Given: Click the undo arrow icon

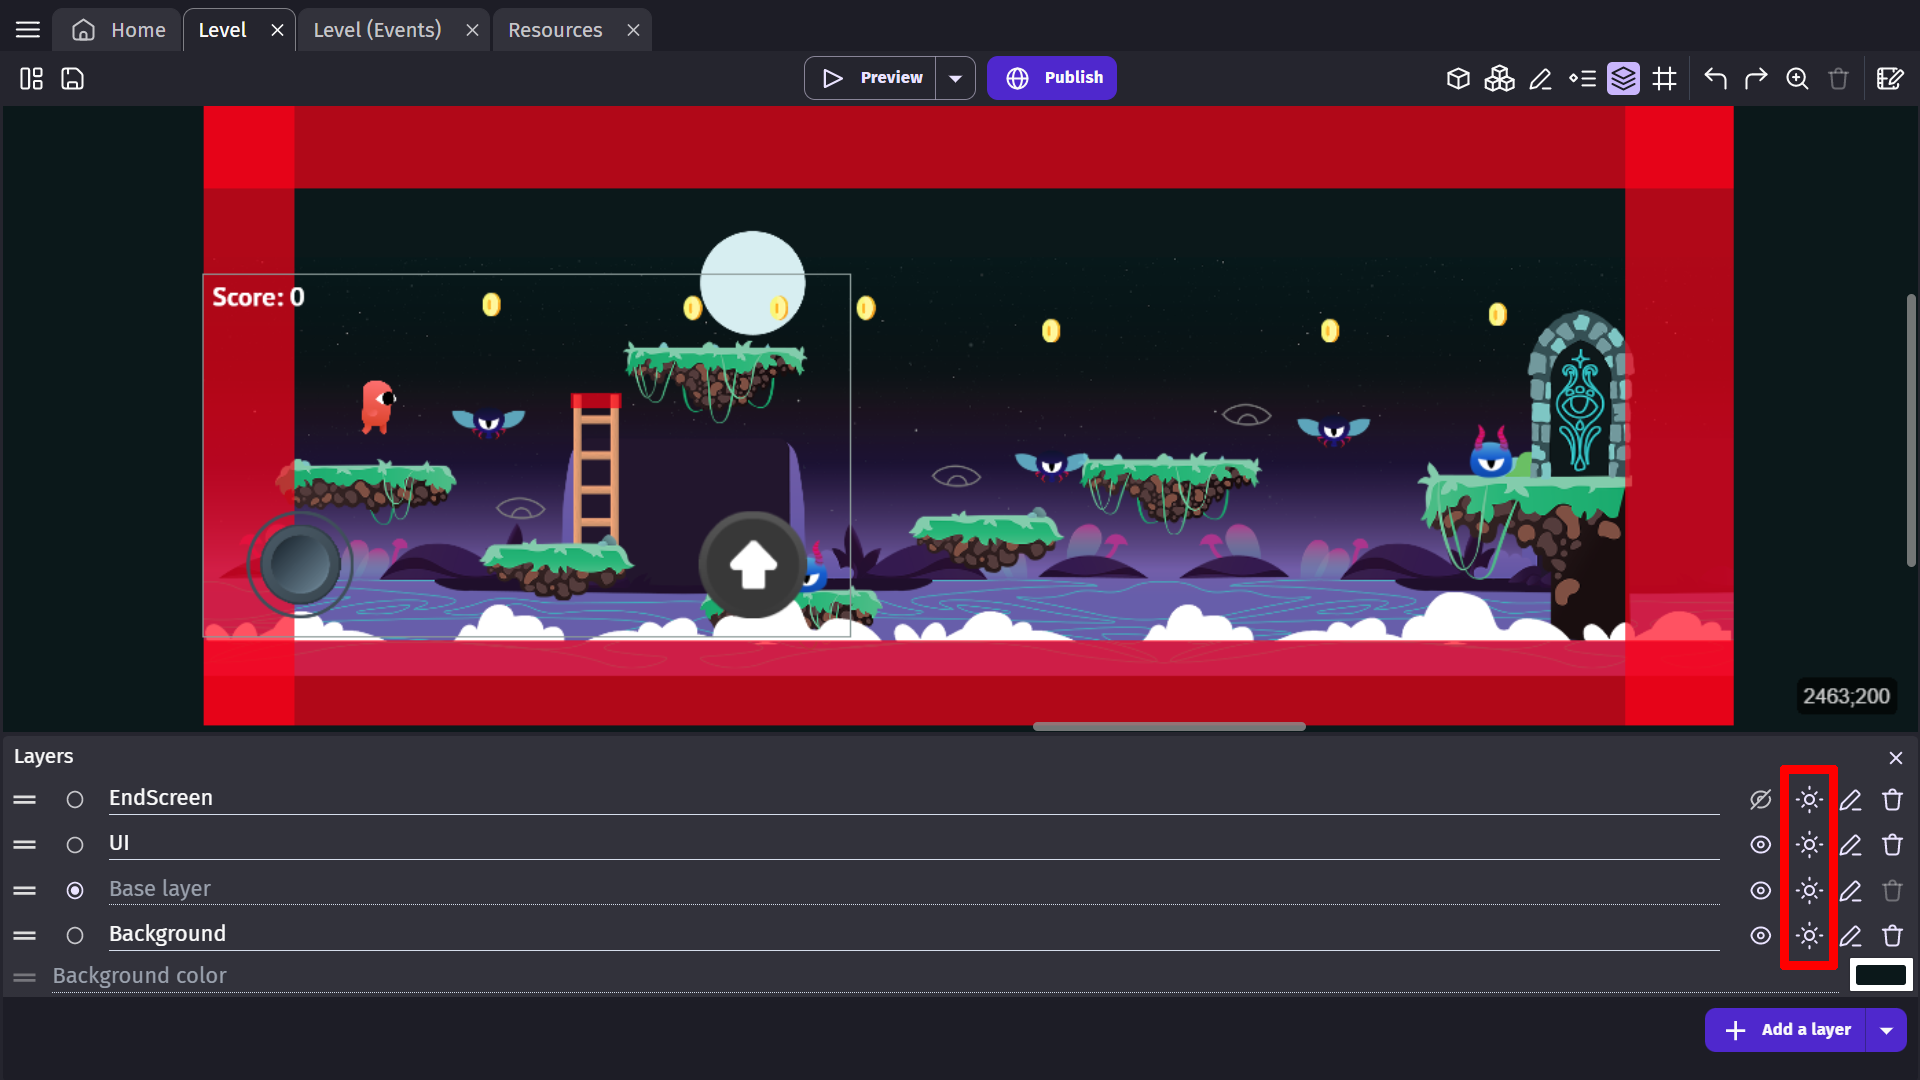Looking at the screenshot, I should coord(1715,78).
